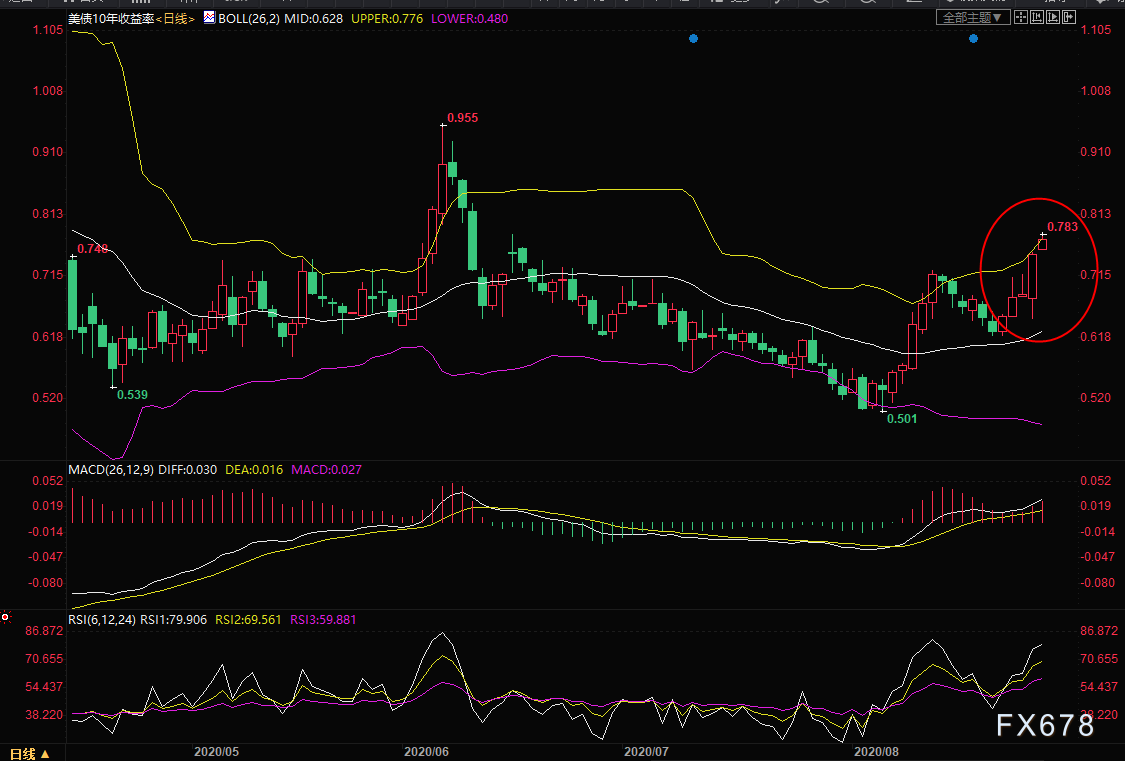Click the blue event dot below 全部主题 dropdown
This screenshot has height=761, width=1125.
tap(974, 39)
